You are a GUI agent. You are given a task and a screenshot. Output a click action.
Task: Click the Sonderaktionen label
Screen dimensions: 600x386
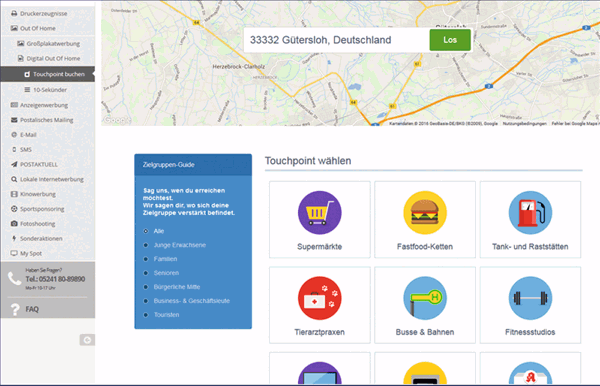point(41,238)
